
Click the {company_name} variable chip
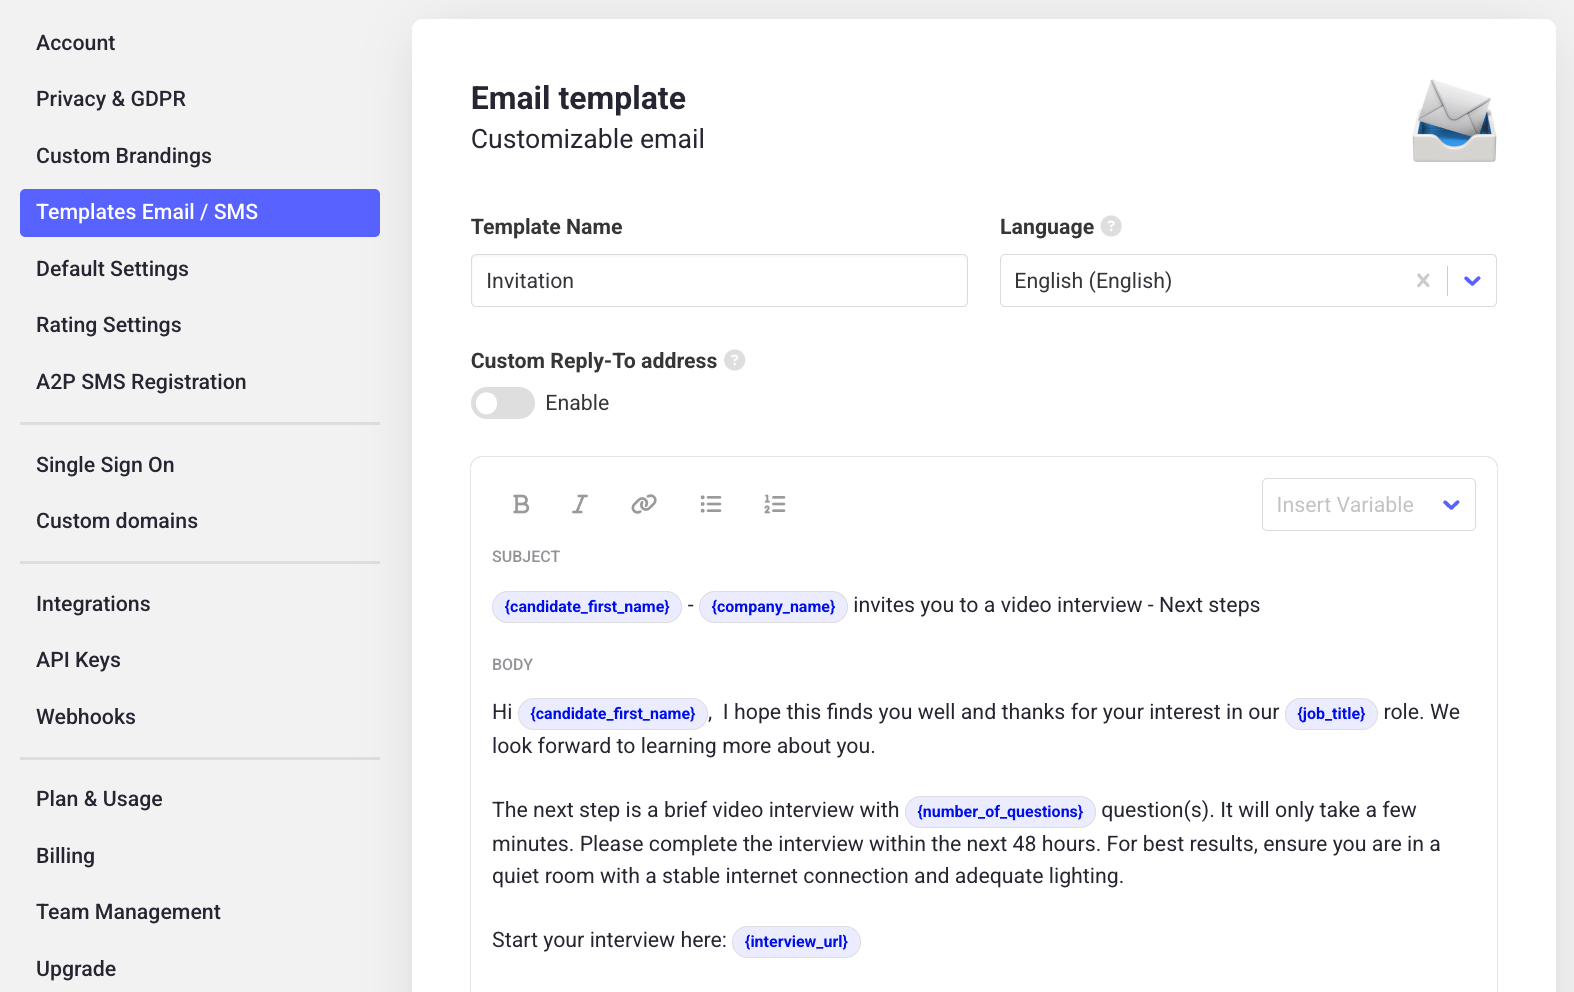[x=773, y=607]
